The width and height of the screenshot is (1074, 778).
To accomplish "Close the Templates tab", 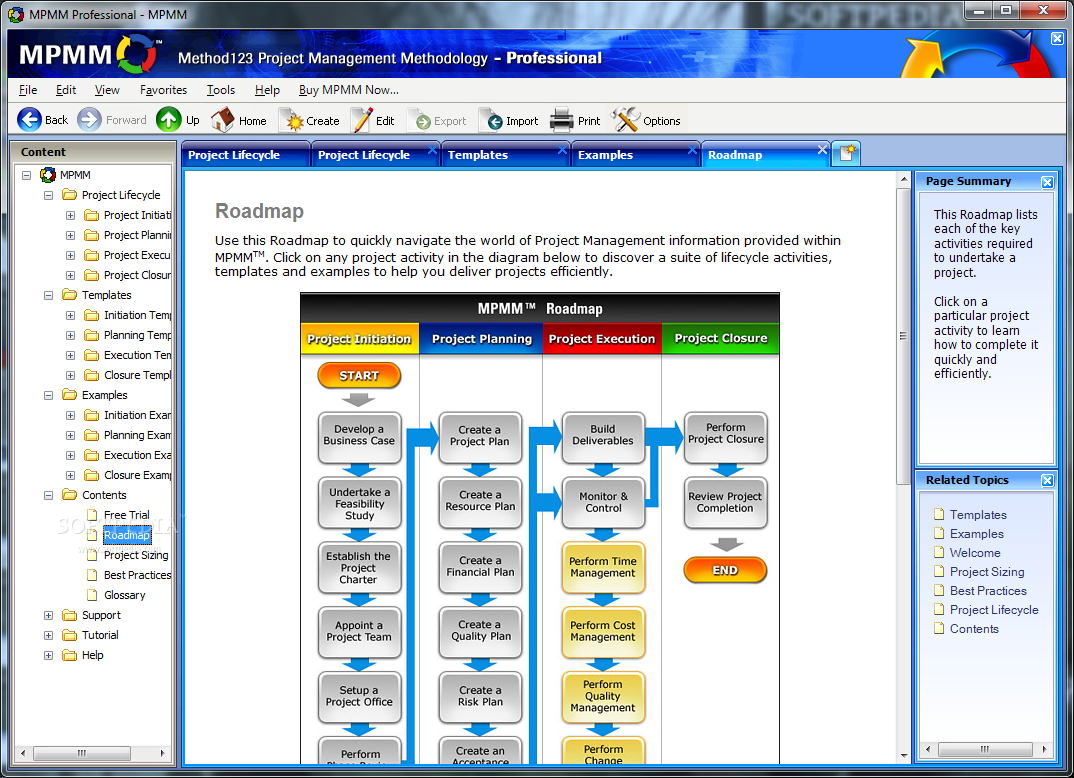I will click(x=562, y=149).
